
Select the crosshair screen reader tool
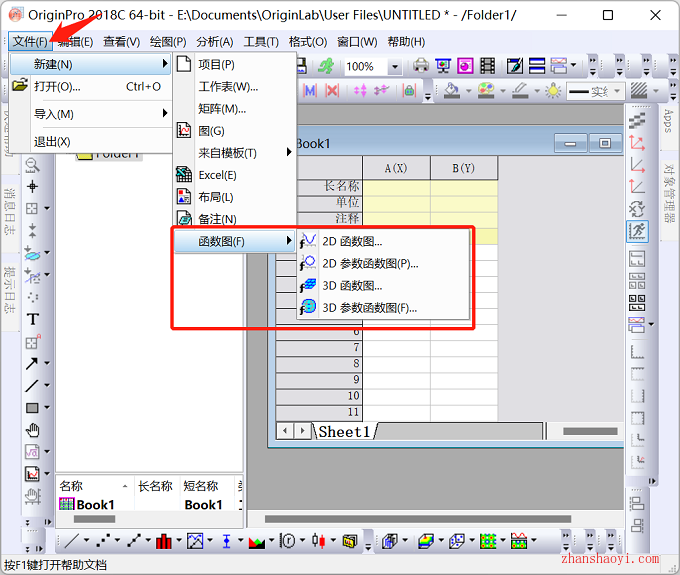[32, 187]
